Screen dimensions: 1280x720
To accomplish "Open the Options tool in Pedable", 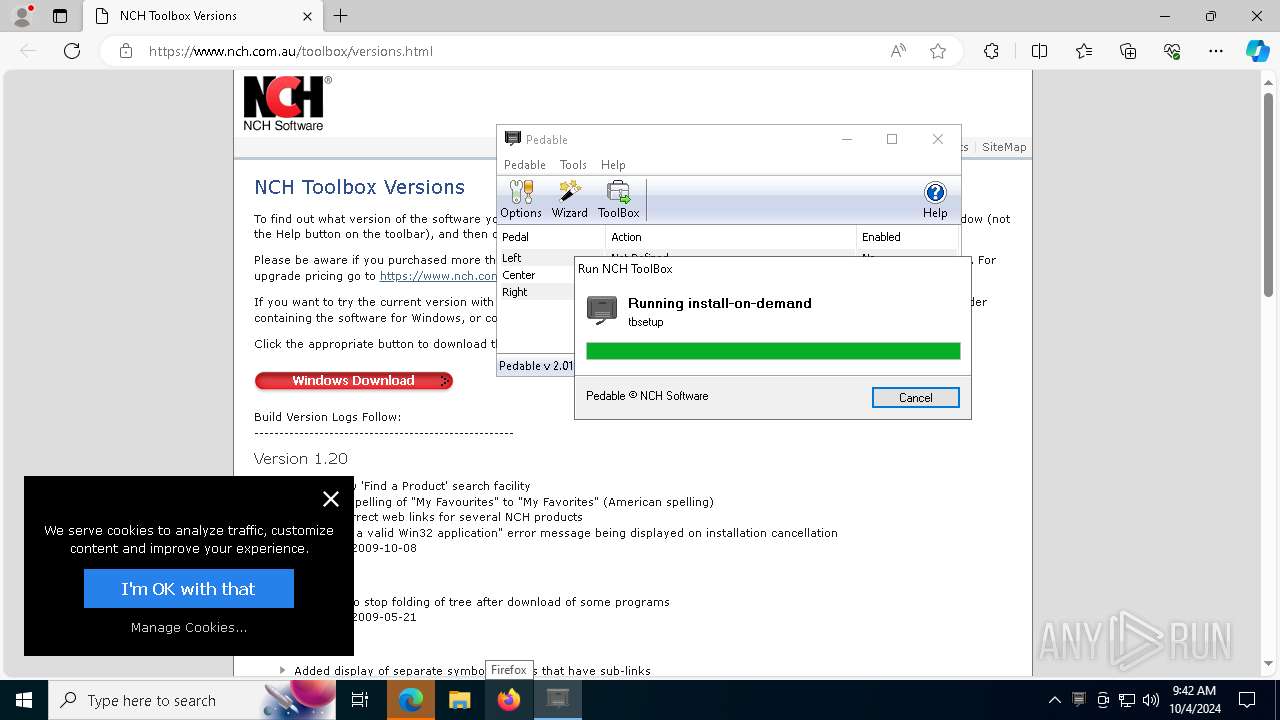I will point(521,199).
